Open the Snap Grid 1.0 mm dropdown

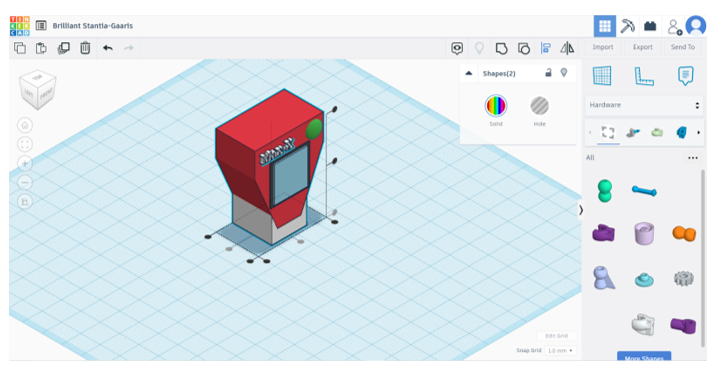click(x=560, y=350)
